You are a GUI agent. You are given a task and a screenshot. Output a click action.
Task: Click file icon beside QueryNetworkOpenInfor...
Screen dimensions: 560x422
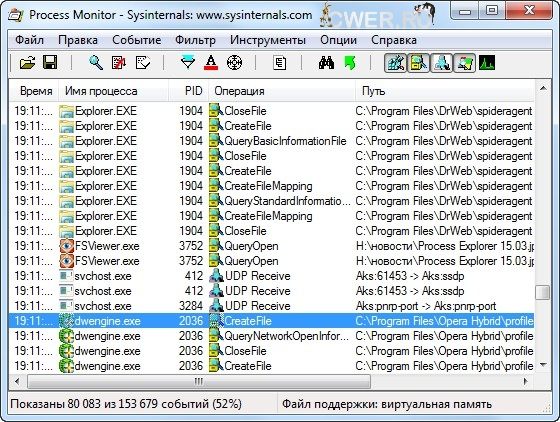click(216, 336)
